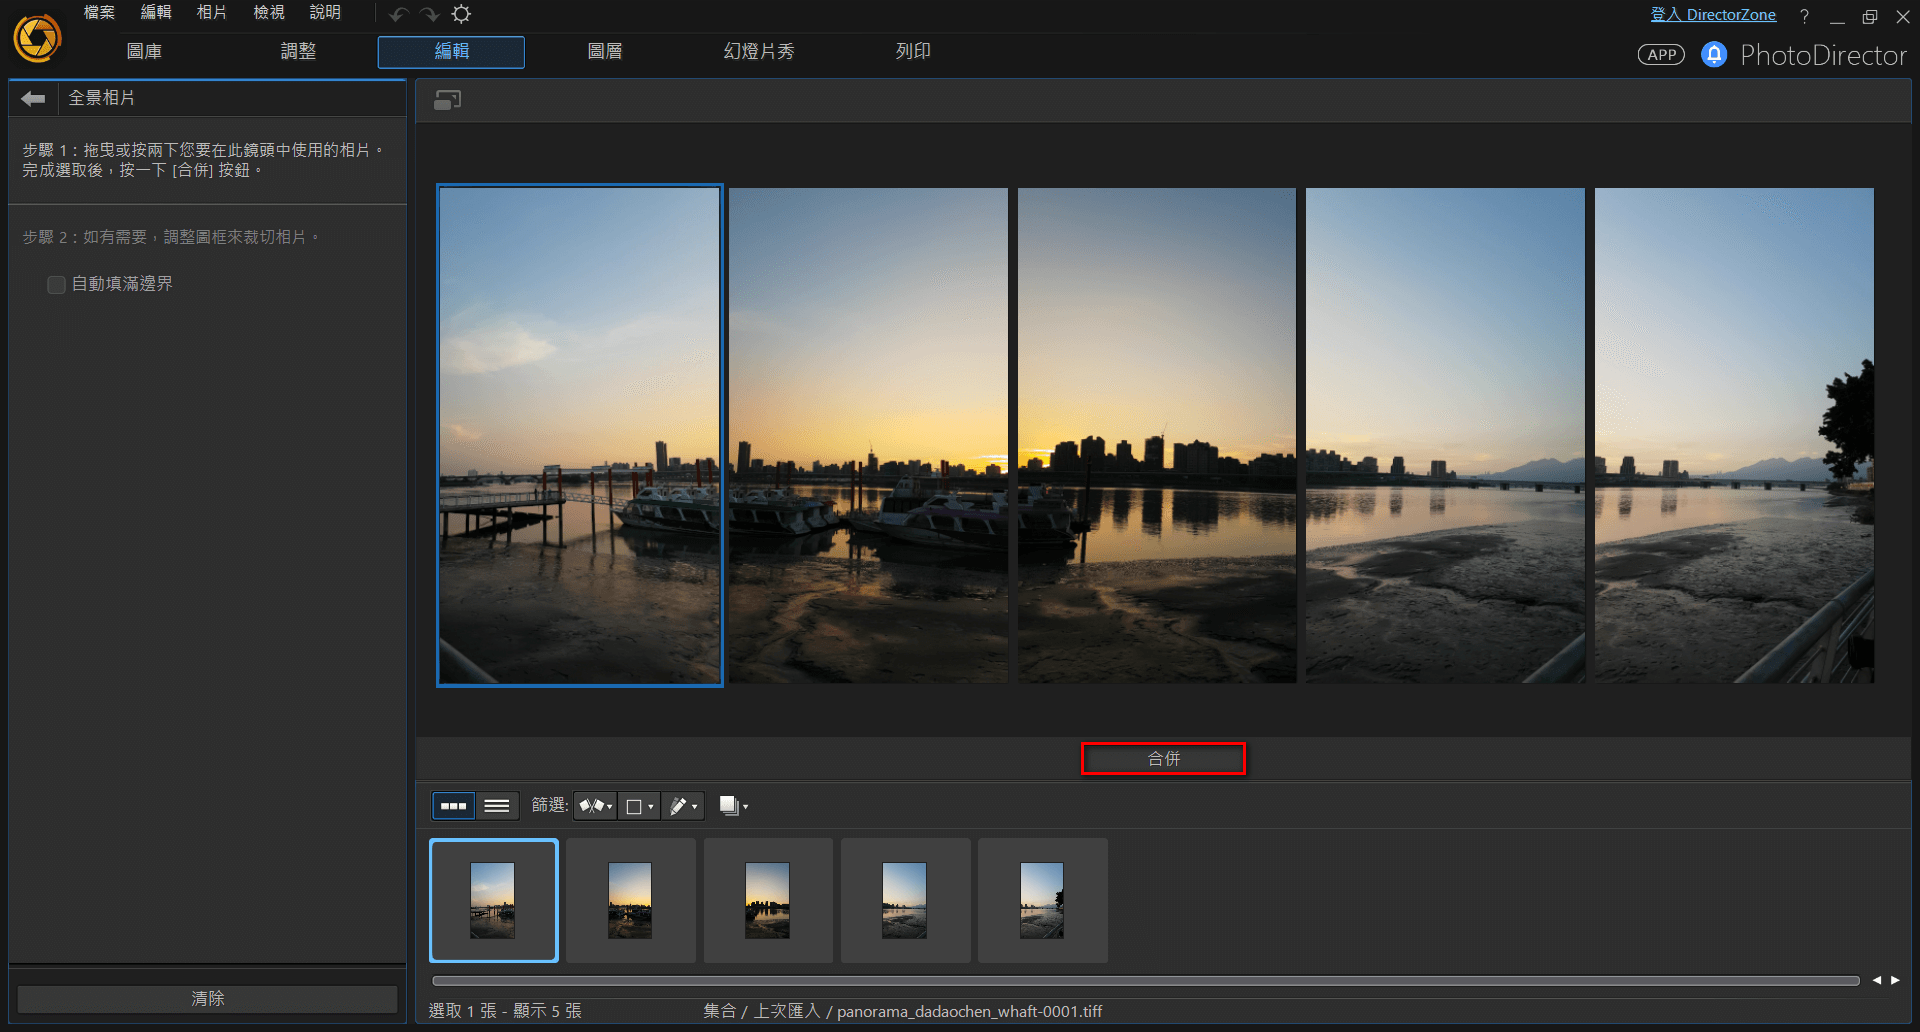Open the 相片 menu
This screenshot has width=1920, height=1032.
coord(212,12)
